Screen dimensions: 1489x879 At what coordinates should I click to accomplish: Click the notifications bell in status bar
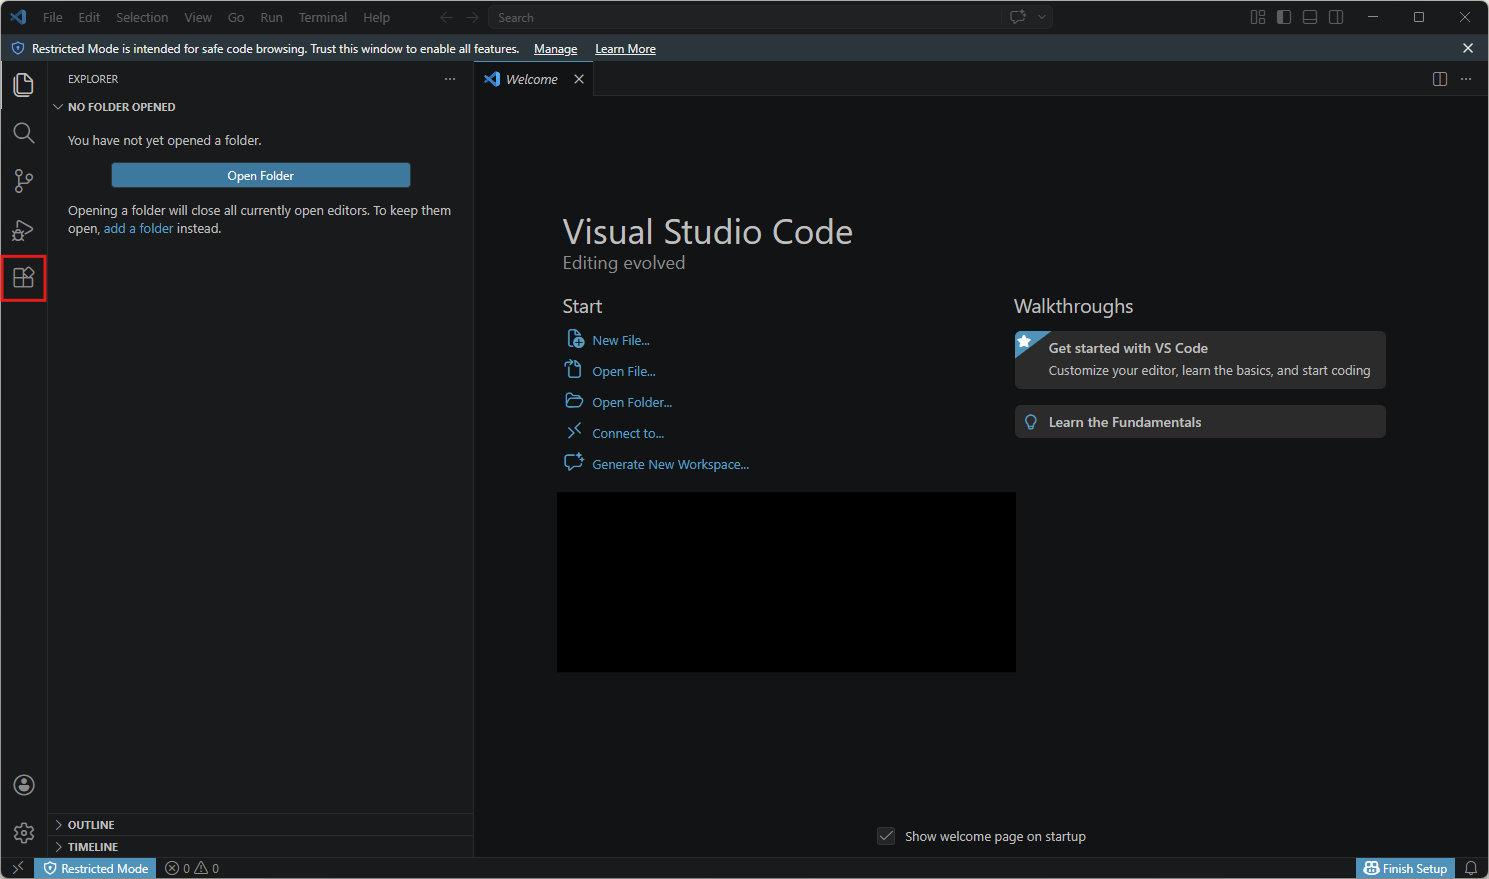[x=1471, y=868]
